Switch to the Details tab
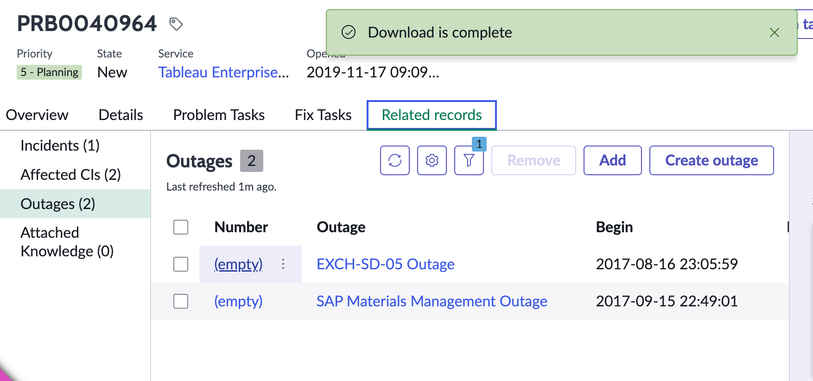813x381 pixels. click(121, 115)
